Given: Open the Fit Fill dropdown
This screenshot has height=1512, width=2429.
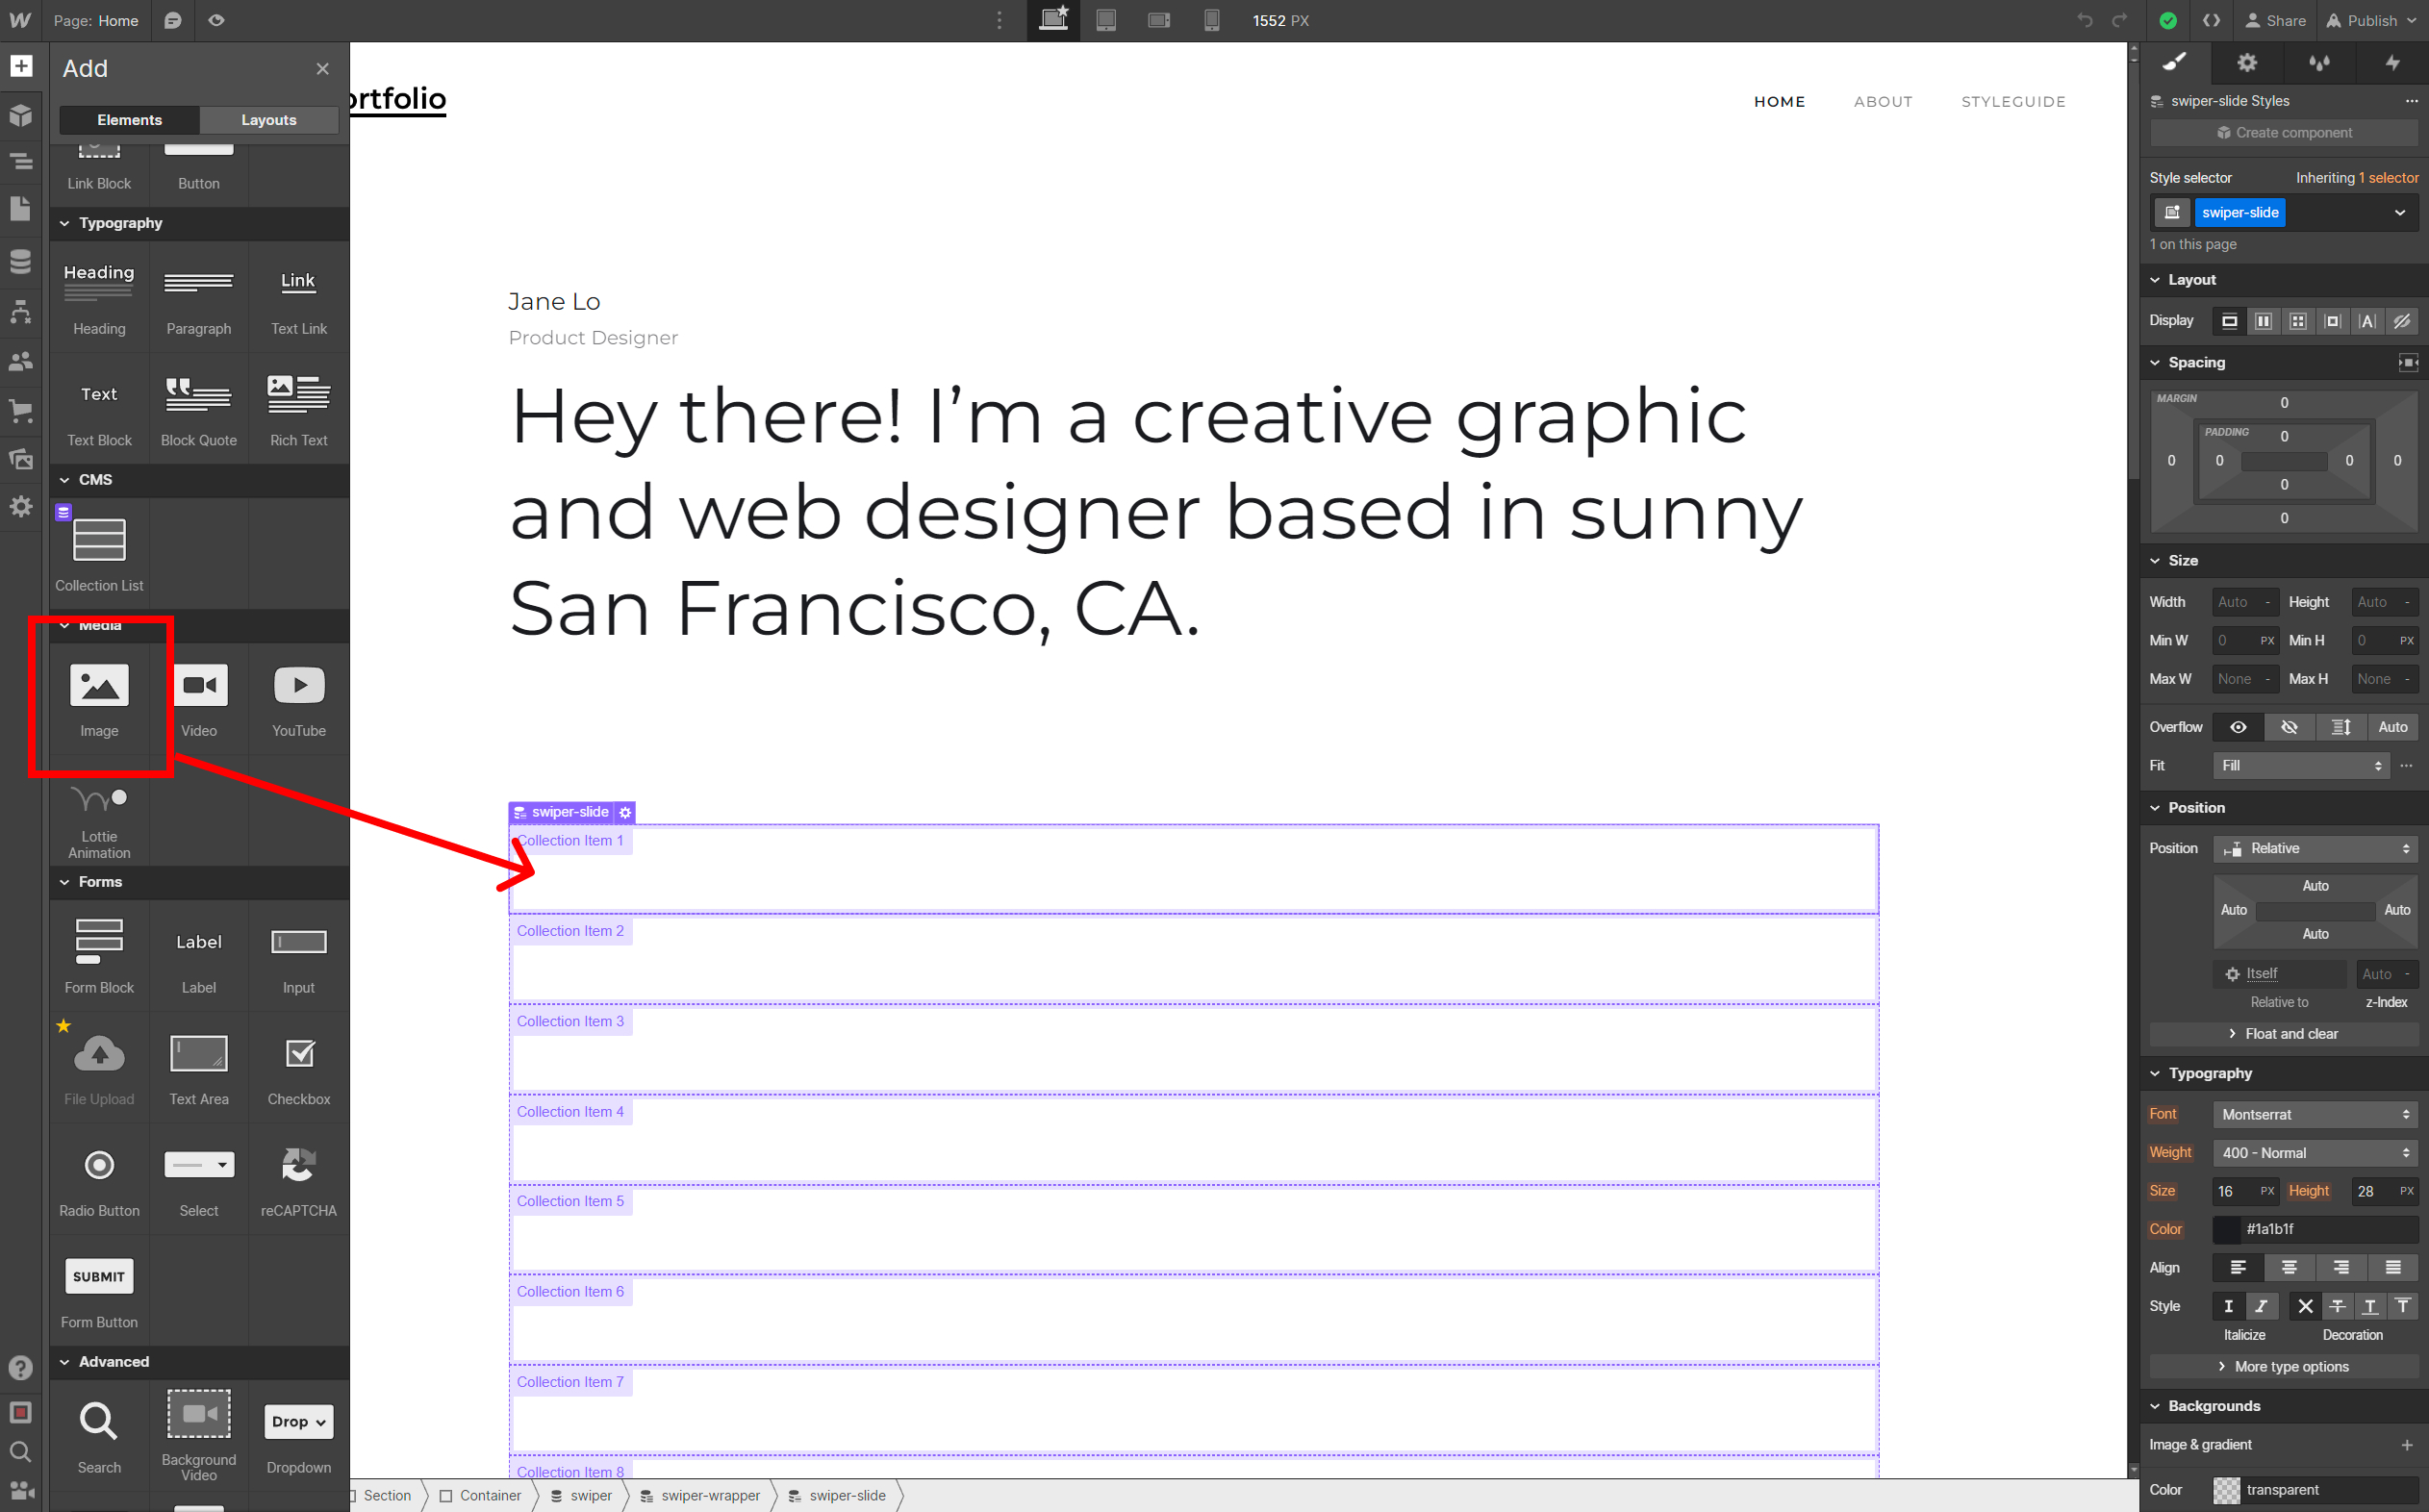Looking at the screenshot, I should coord(2301,766).
